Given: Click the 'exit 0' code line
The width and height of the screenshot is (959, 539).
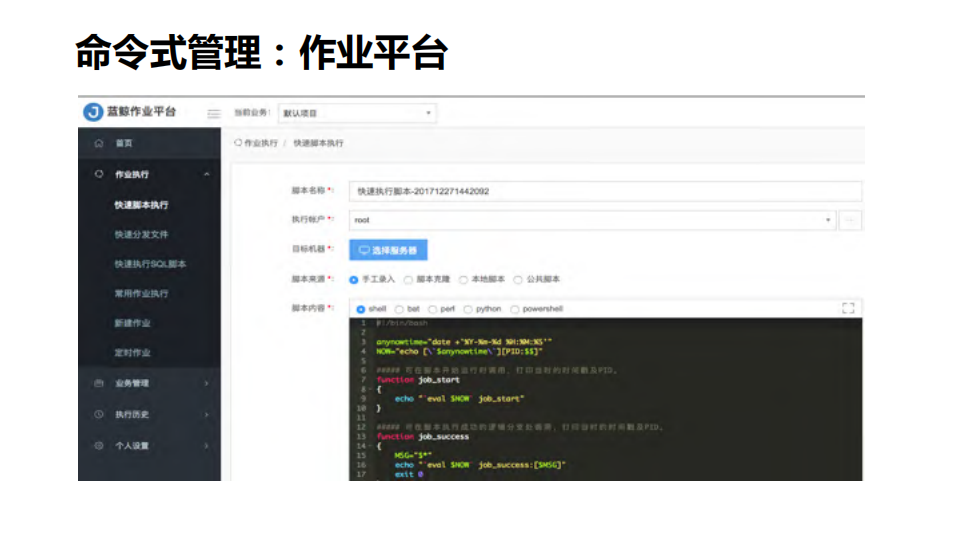Looking at the screenshot, I should tap(409, 475).
